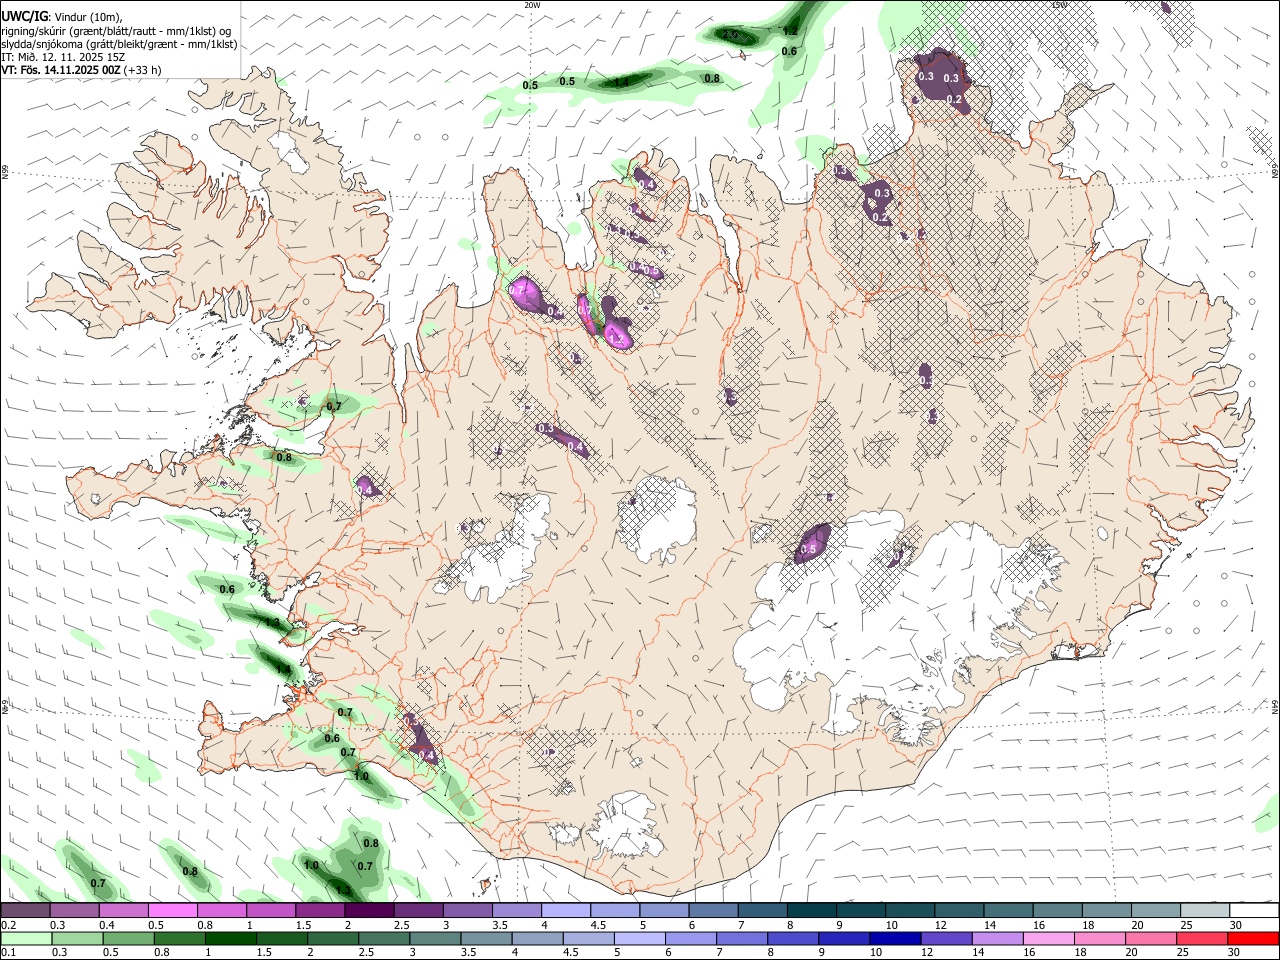Click the 'VT: Fös. 14.11.2025 00Z' valid time

coord(60,70)
